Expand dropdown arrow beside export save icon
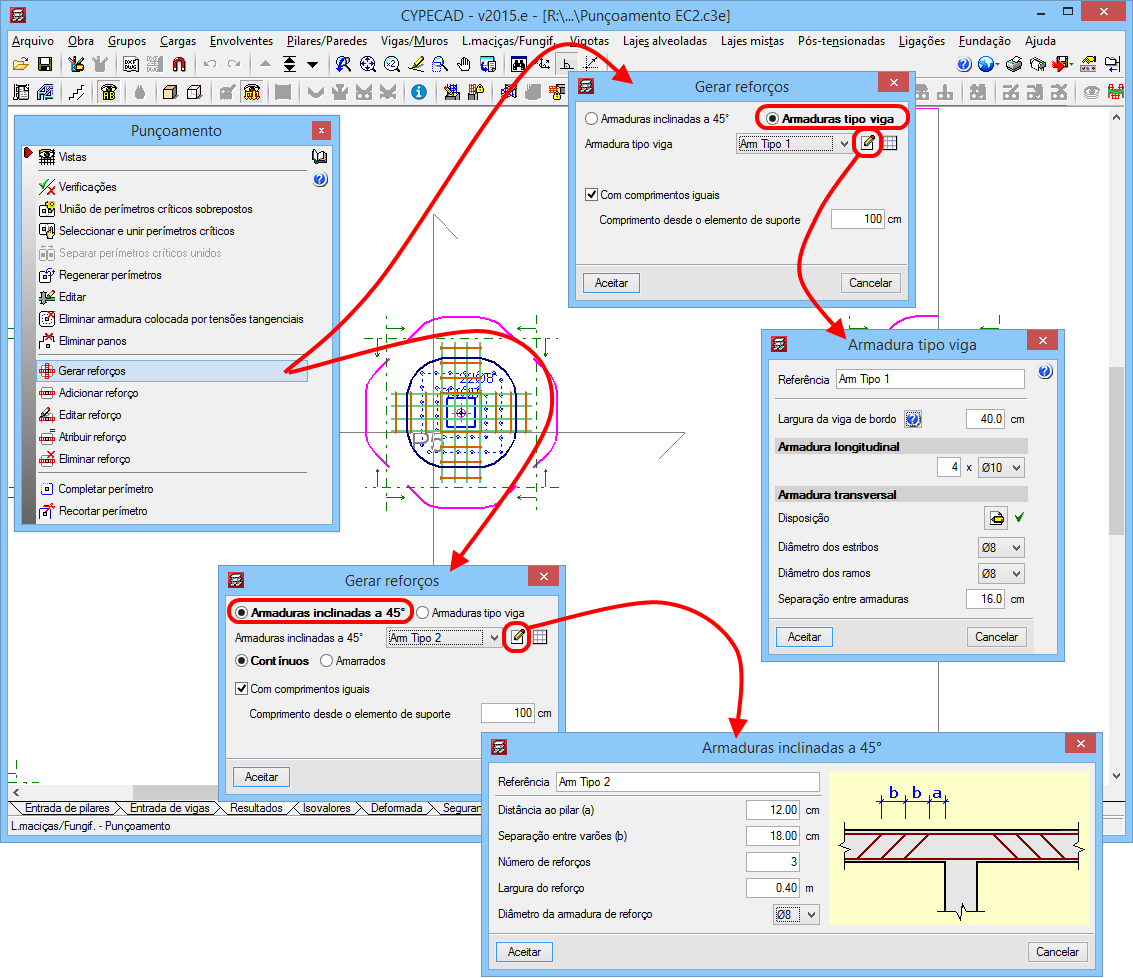1133x978 pixels. pyautogui.click(x=1072, y=65)
